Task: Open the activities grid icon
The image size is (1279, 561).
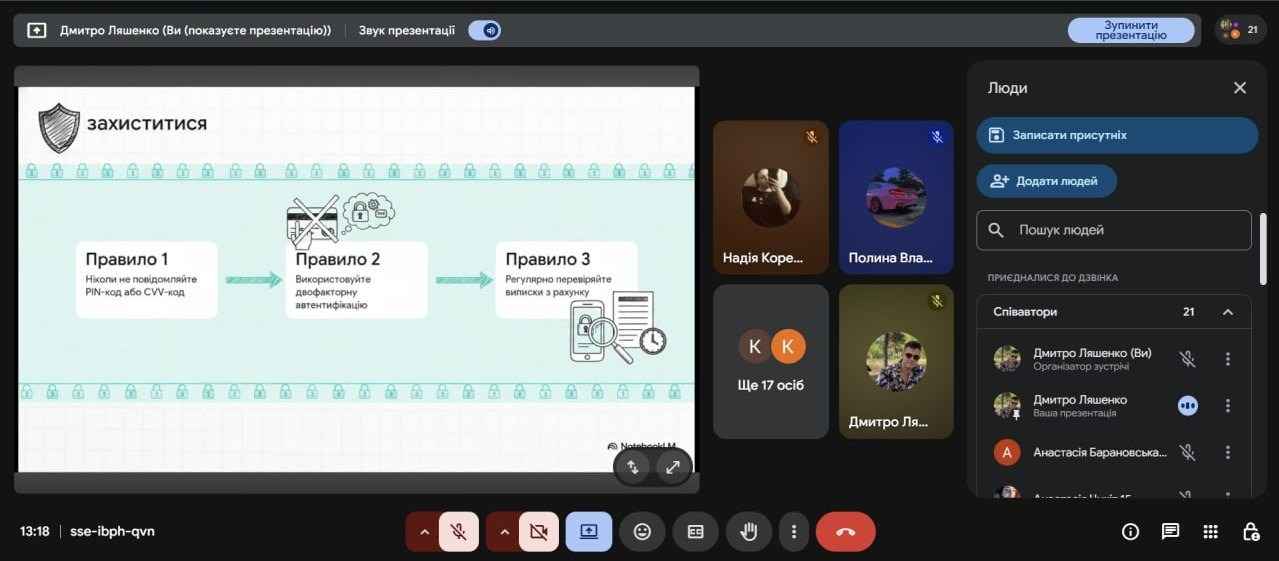Action: tap(1210, 532)
